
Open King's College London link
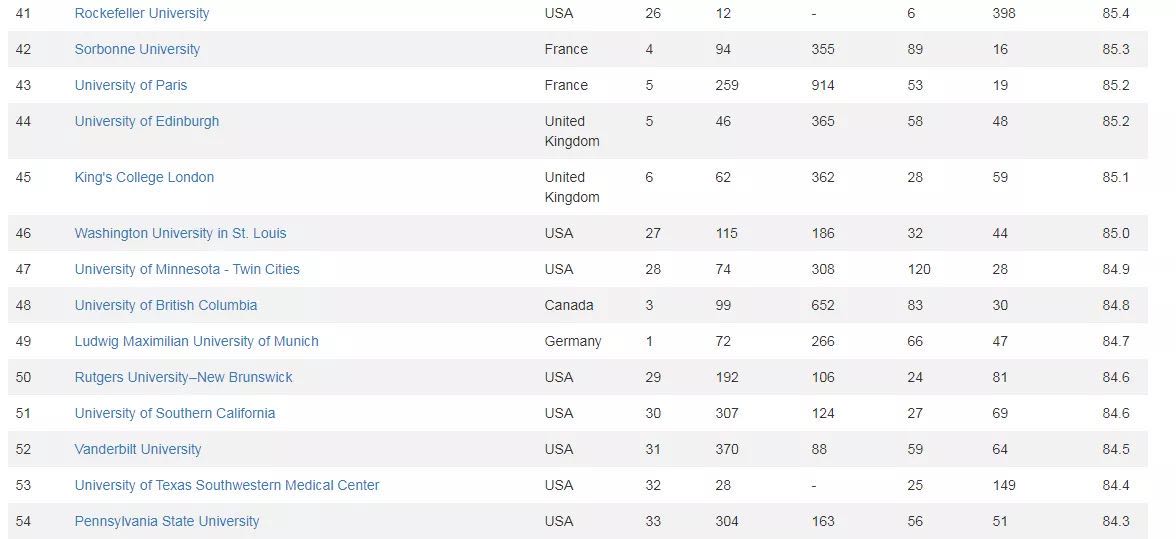pyautogui.click(x=144, y=177)
